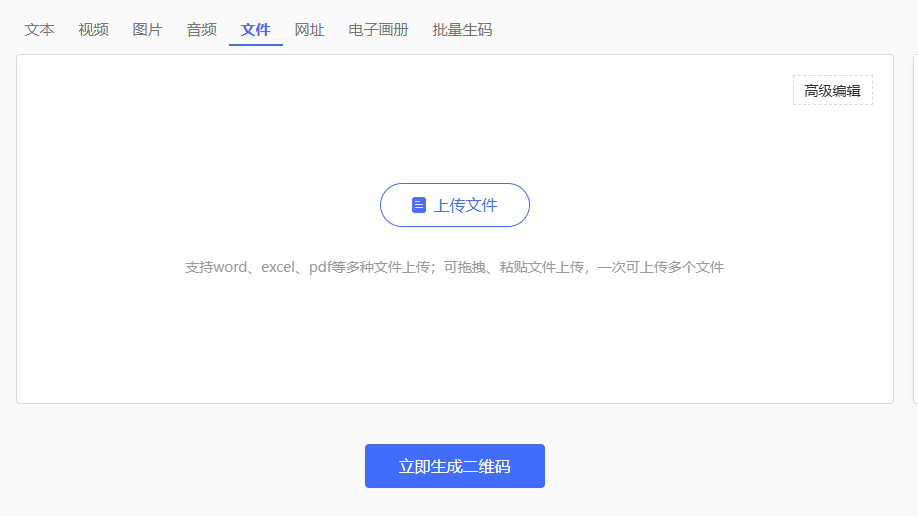Open 高级编辑 advanced editing

(x=832, y=90)
